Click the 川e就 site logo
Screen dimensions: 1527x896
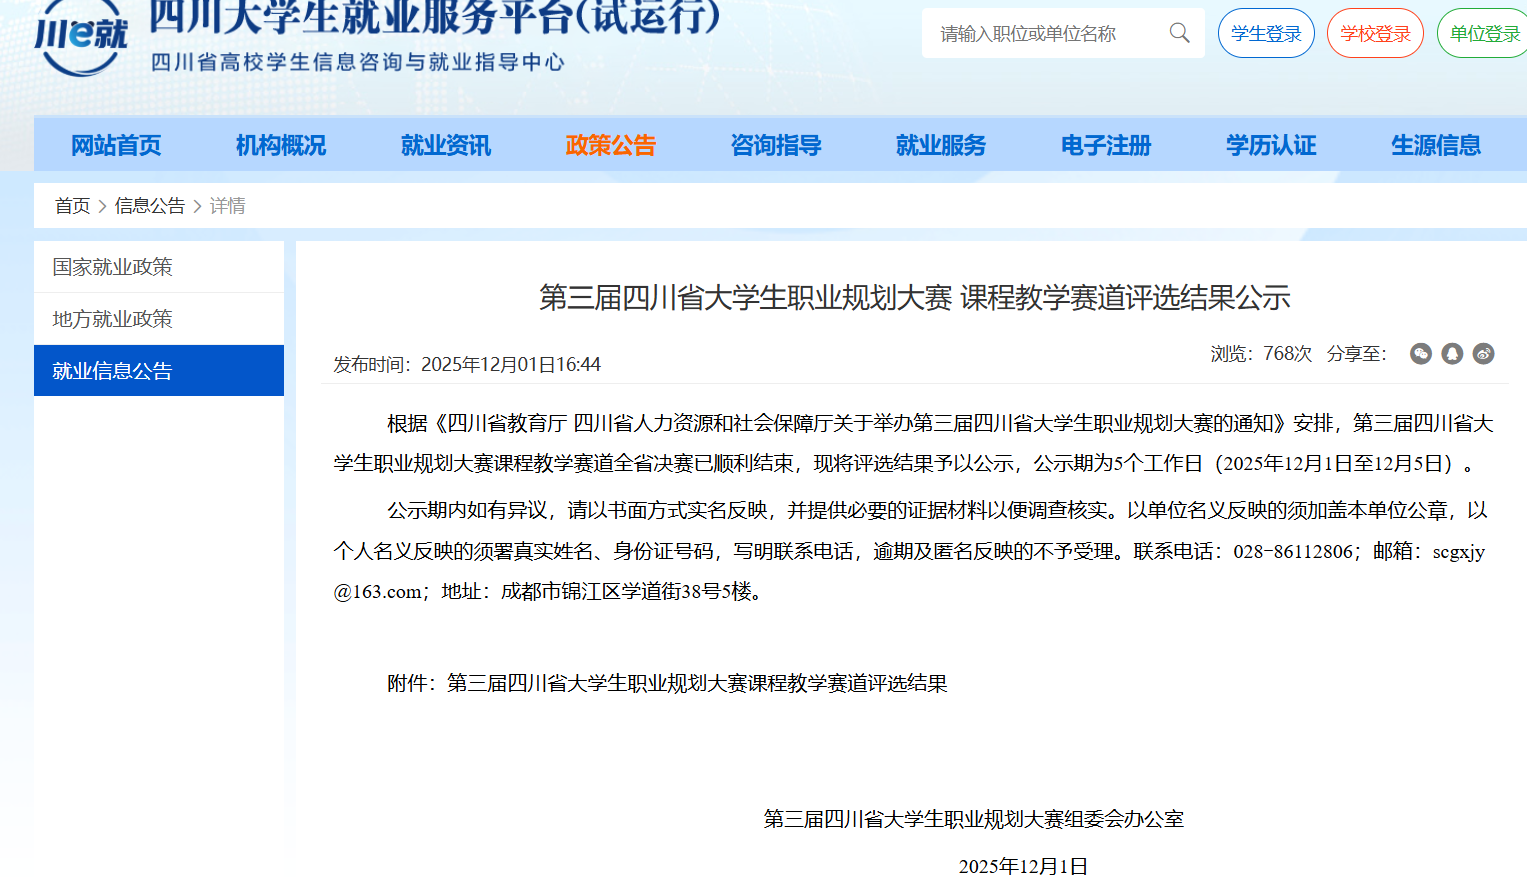click(x=81, y=38)
